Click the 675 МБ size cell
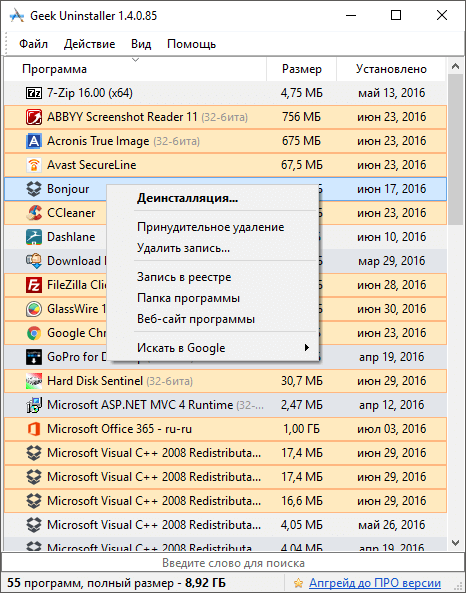The height and width of the screenshot is (593, 466). [301, 141]
